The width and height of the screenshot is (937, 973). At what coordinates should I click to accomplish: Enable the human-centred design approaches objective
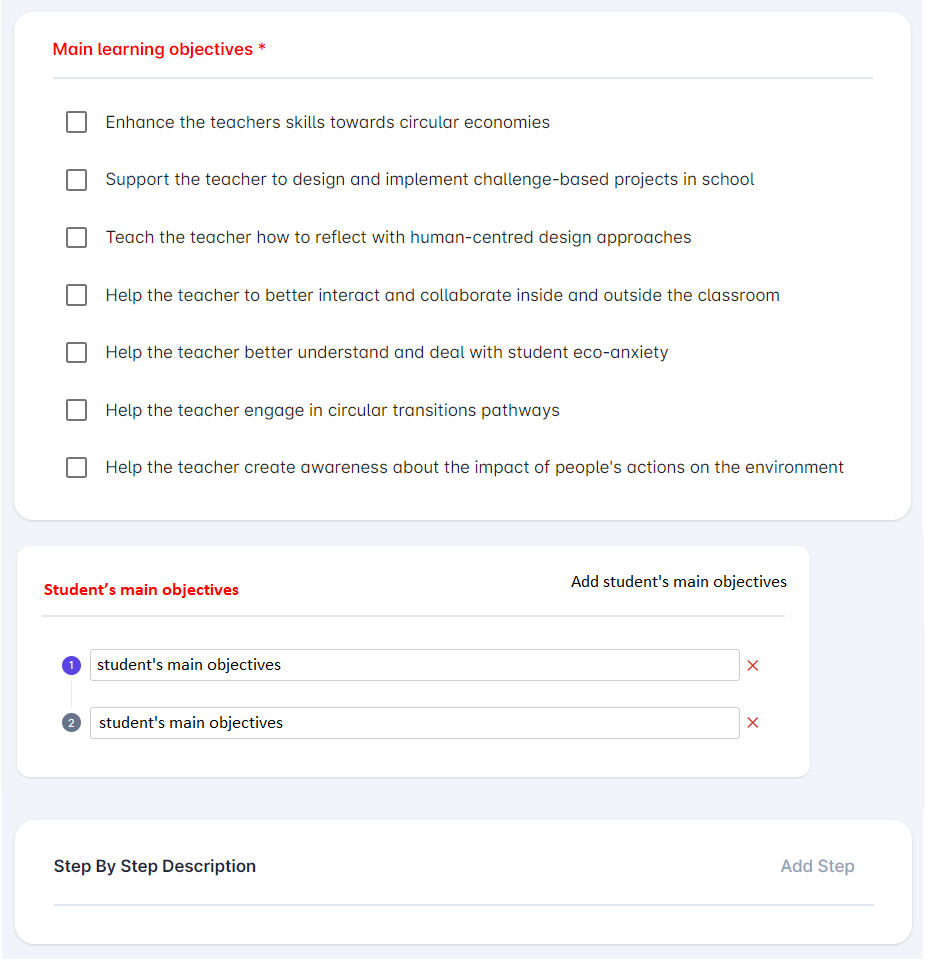point(77,238)
